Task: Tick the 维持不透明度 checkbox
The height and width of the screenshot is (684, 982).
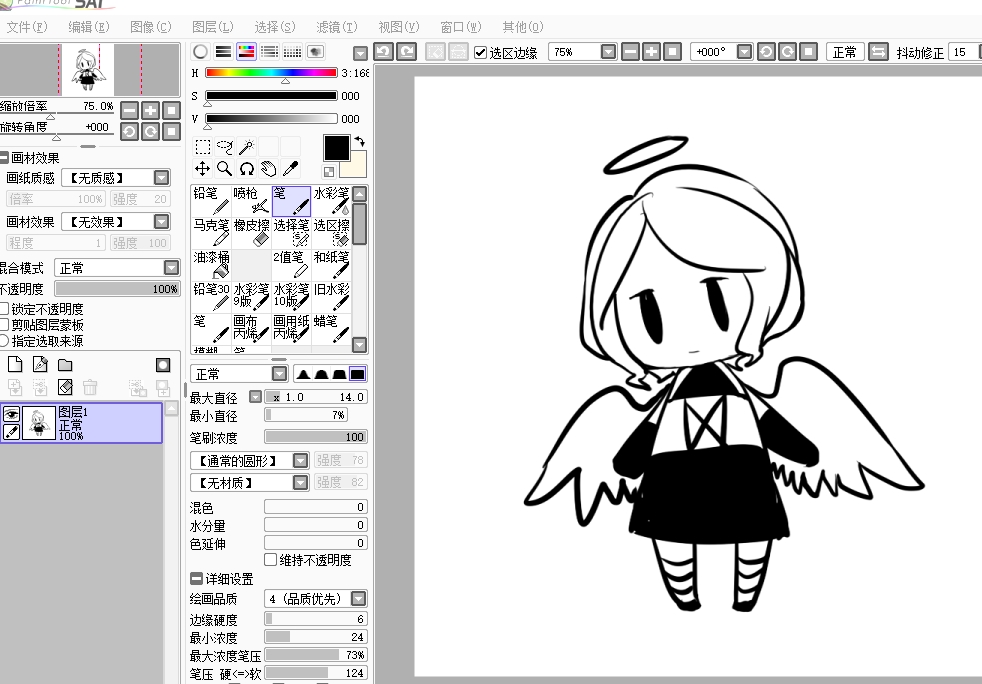Action: tap(271, 559)
